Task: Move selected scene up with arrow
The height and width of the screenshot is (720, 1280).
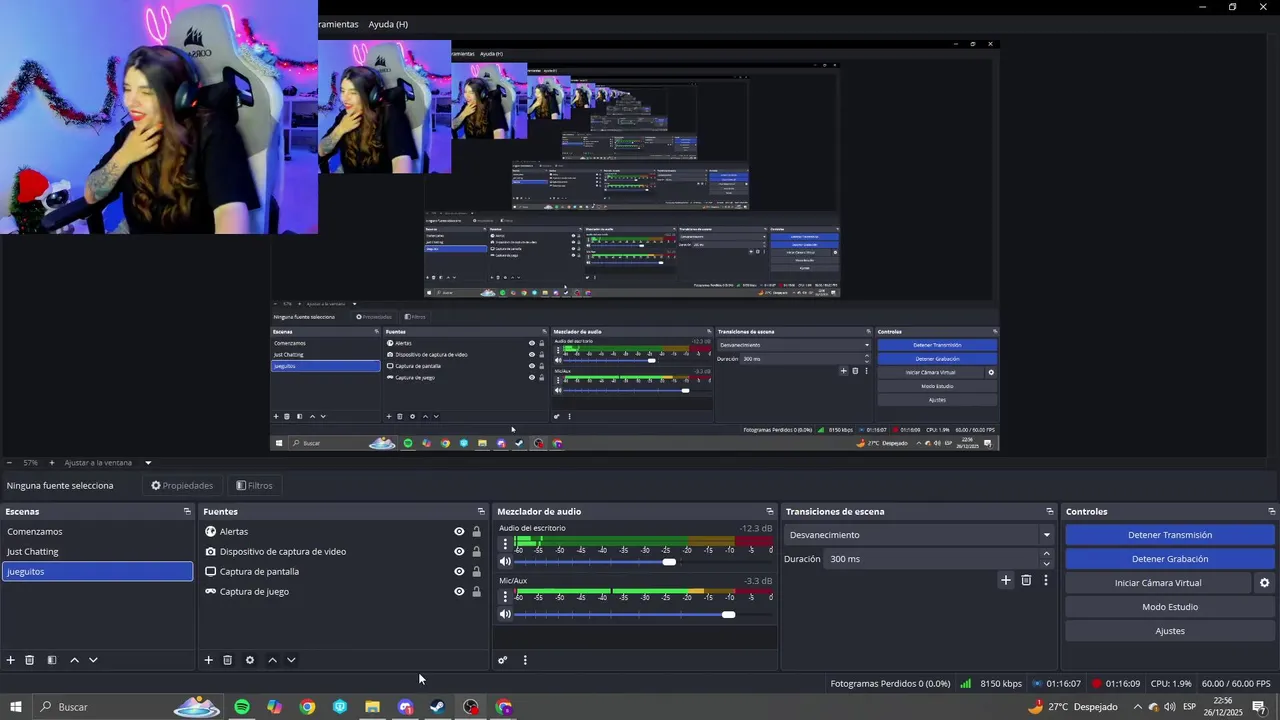Action: [74, 660]
